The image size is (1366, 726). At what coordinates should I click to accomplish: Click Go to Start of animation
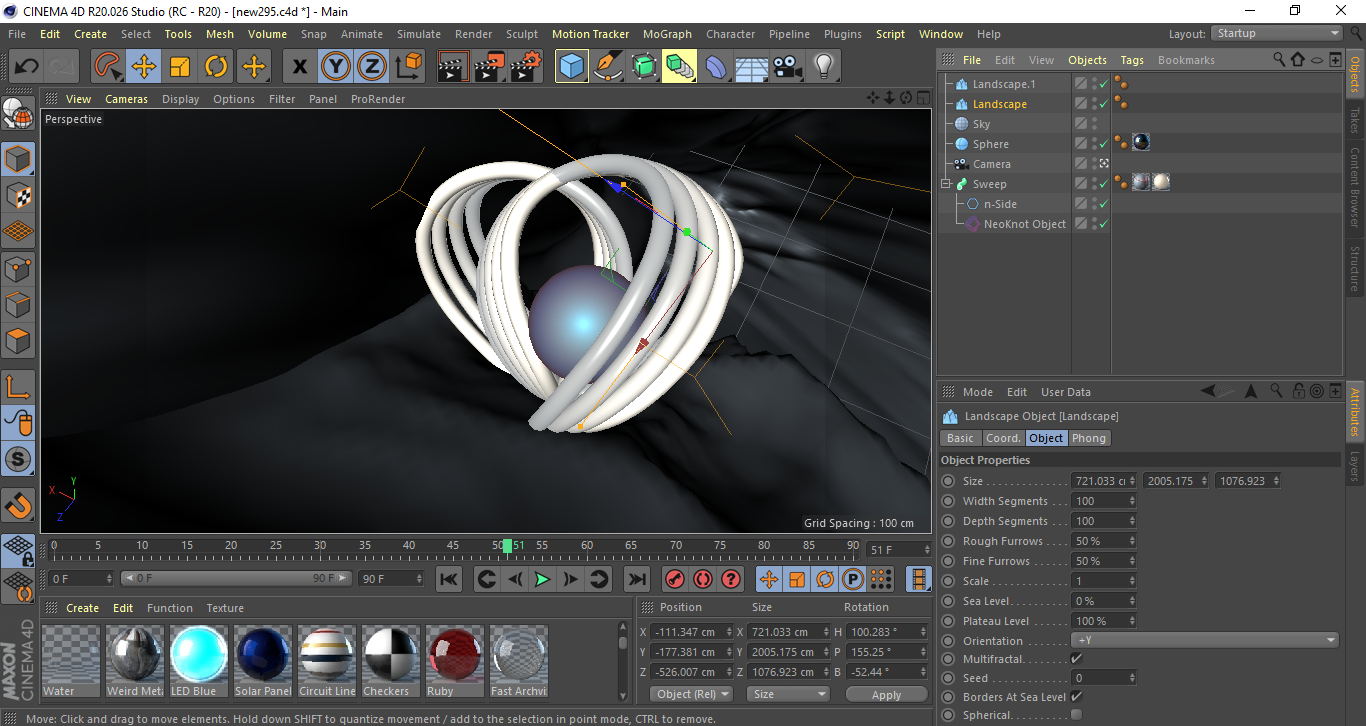click(449, 579)
